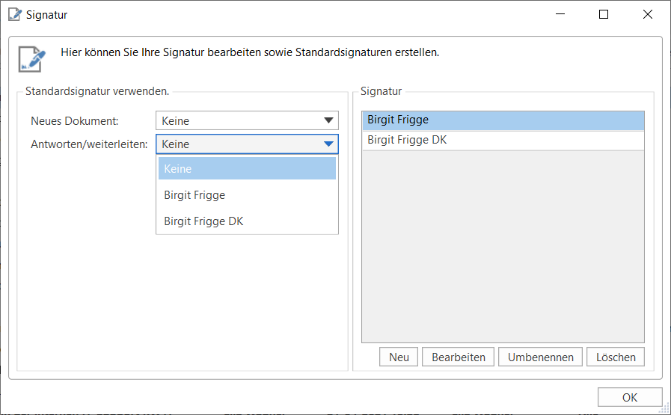The width and height of the screenshot is (671, 415).
Task: Choose Keine from the open dropdown list
Action: [247, 169]
